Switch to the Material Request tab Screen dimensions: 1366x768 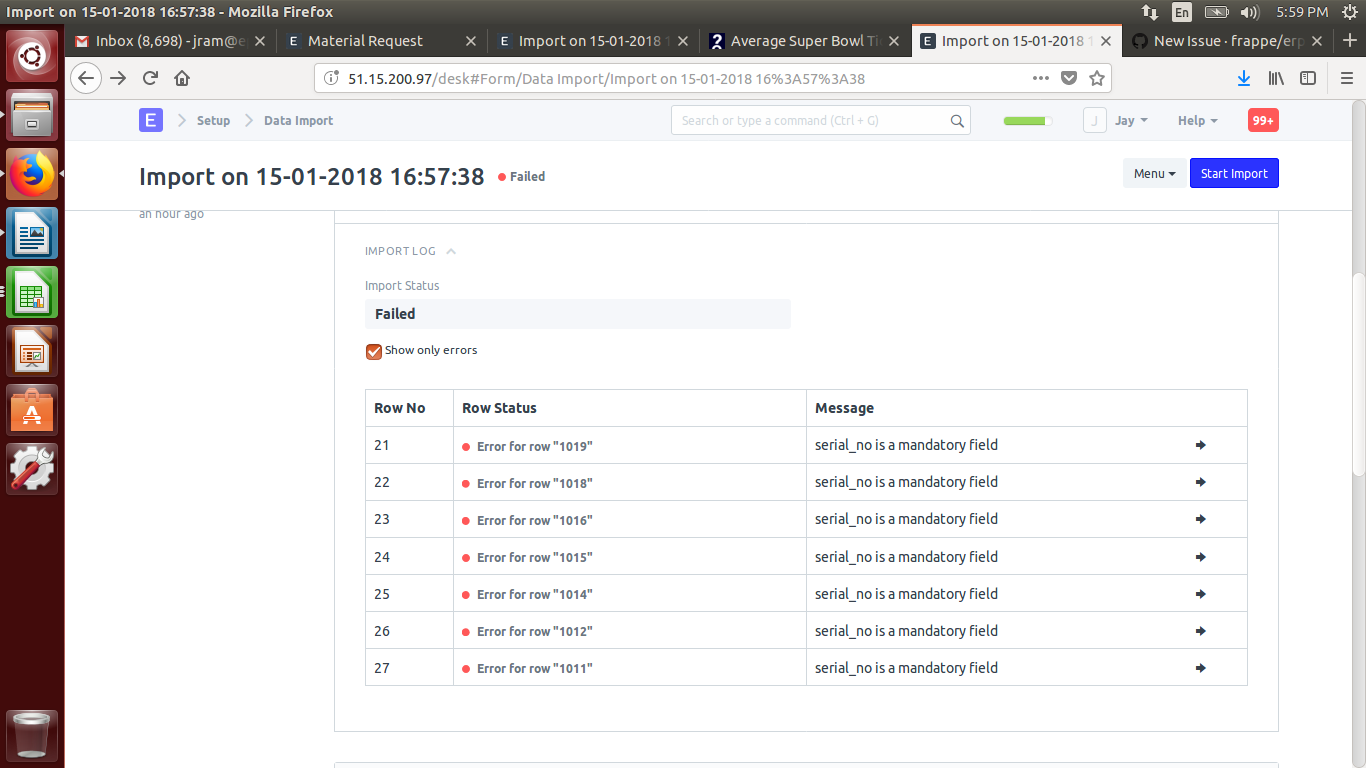(x=382, y=41)
